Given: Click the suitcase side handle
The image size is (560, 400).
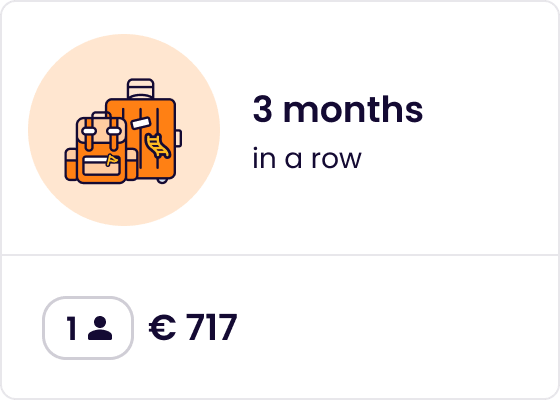Looking at the screenshot, I should 179,138.
